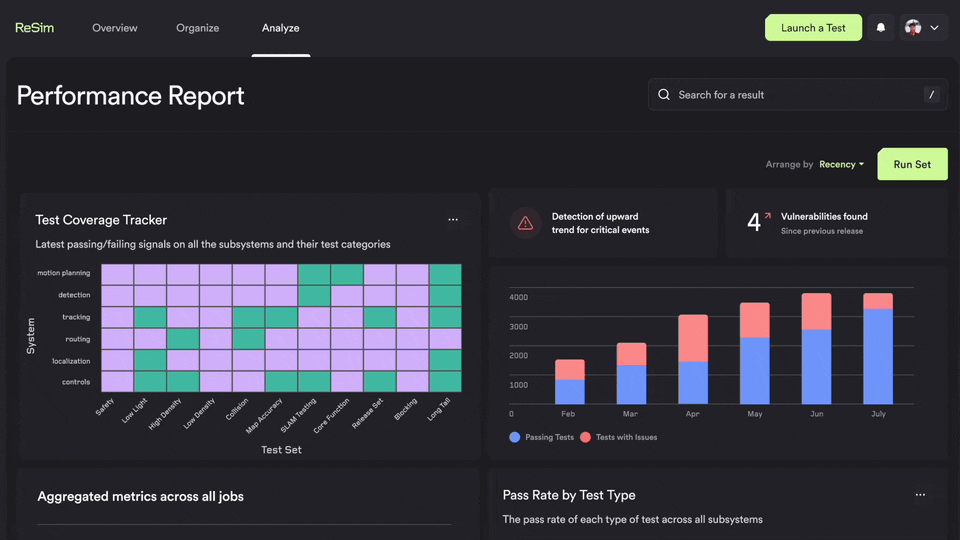960x540 pixels.
Task: Click Aggregated metrics across all jobs heading
Action: 140,497
